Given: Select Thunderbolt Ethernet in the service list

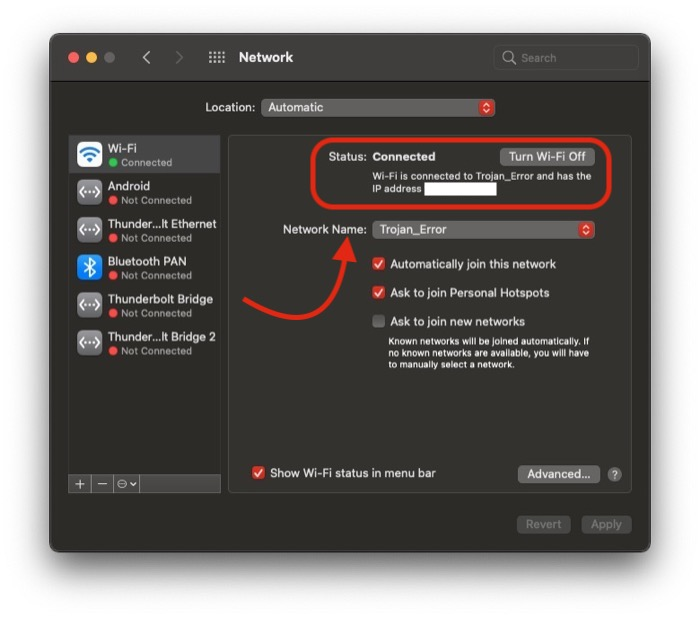Looking at the screenshot, I should click(160, 230).
